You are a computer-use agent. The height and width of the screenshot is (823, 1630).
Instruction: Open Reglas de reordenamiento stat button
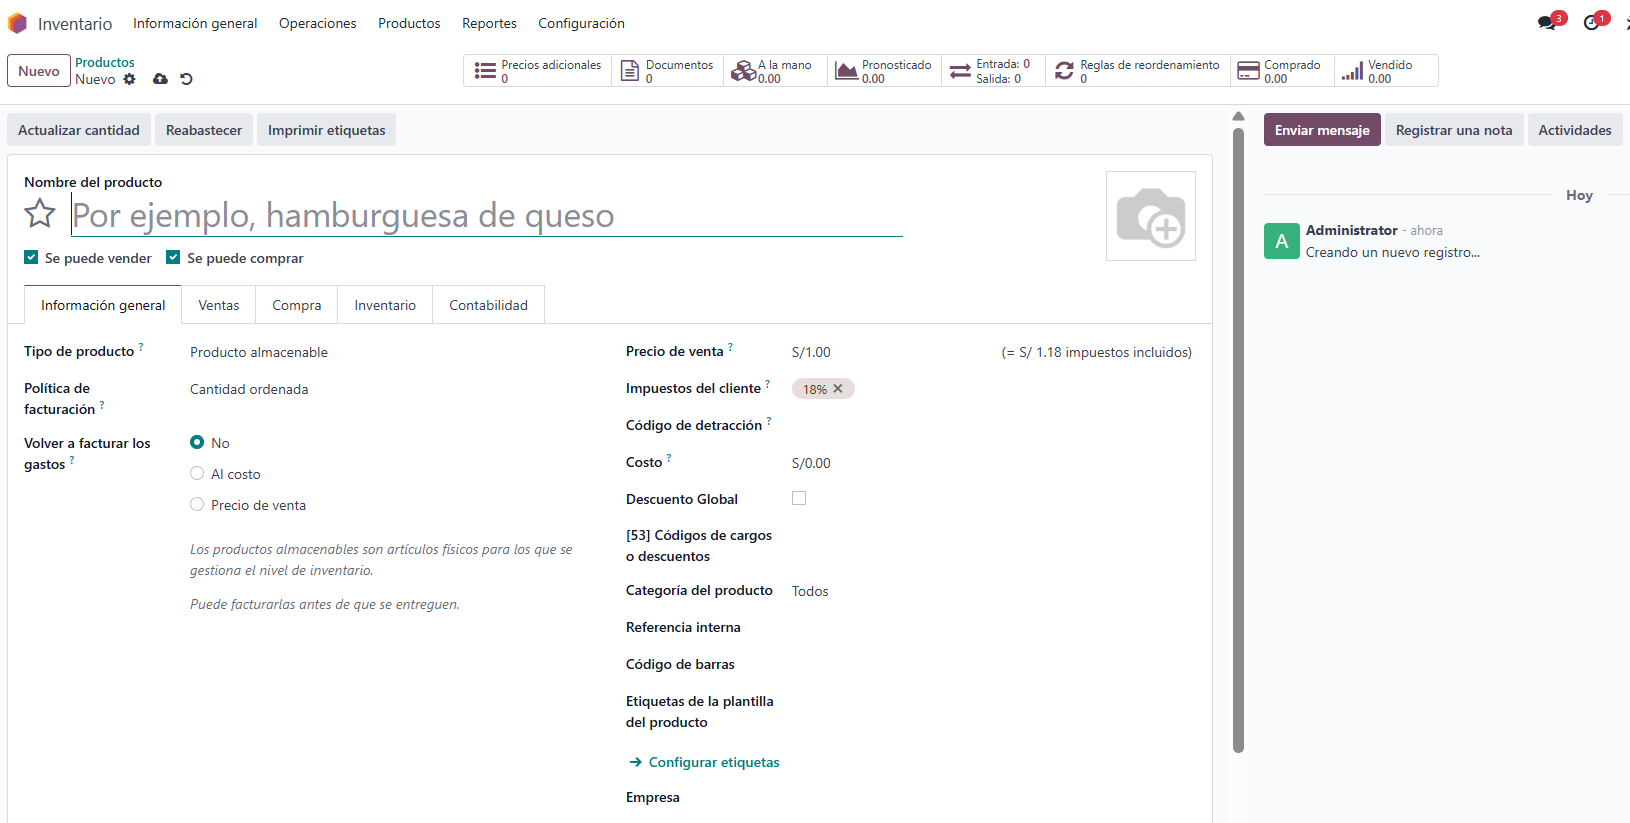click(1138, 71)
